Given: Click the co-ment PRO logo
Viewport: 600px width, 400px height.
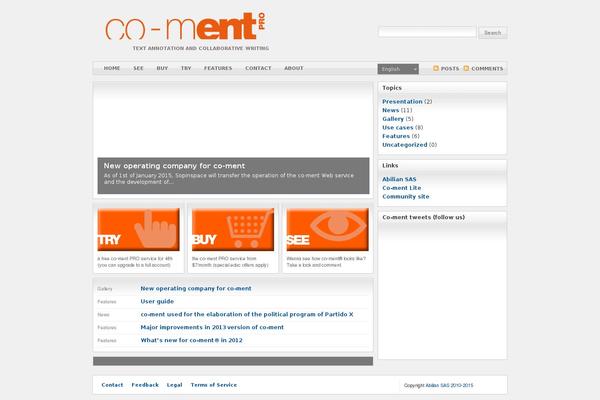Looking at the screenshot, I should pos(186,26).
